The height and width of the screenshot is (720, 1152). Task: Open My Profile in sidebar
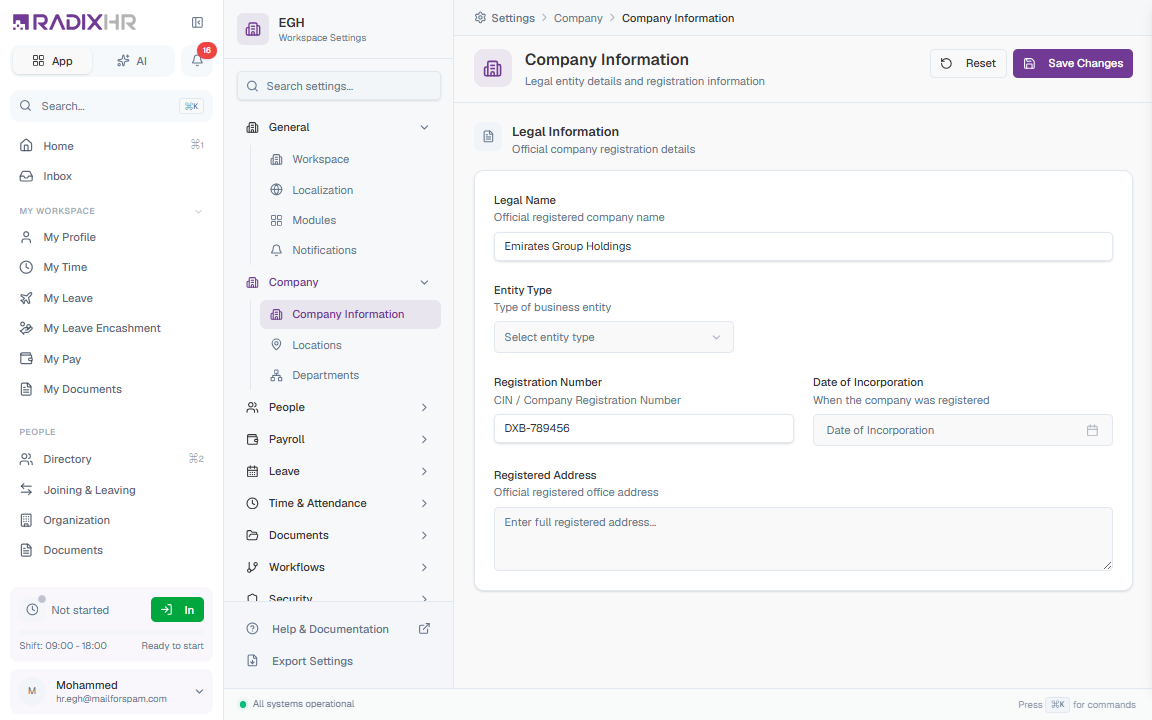[112, 237]
